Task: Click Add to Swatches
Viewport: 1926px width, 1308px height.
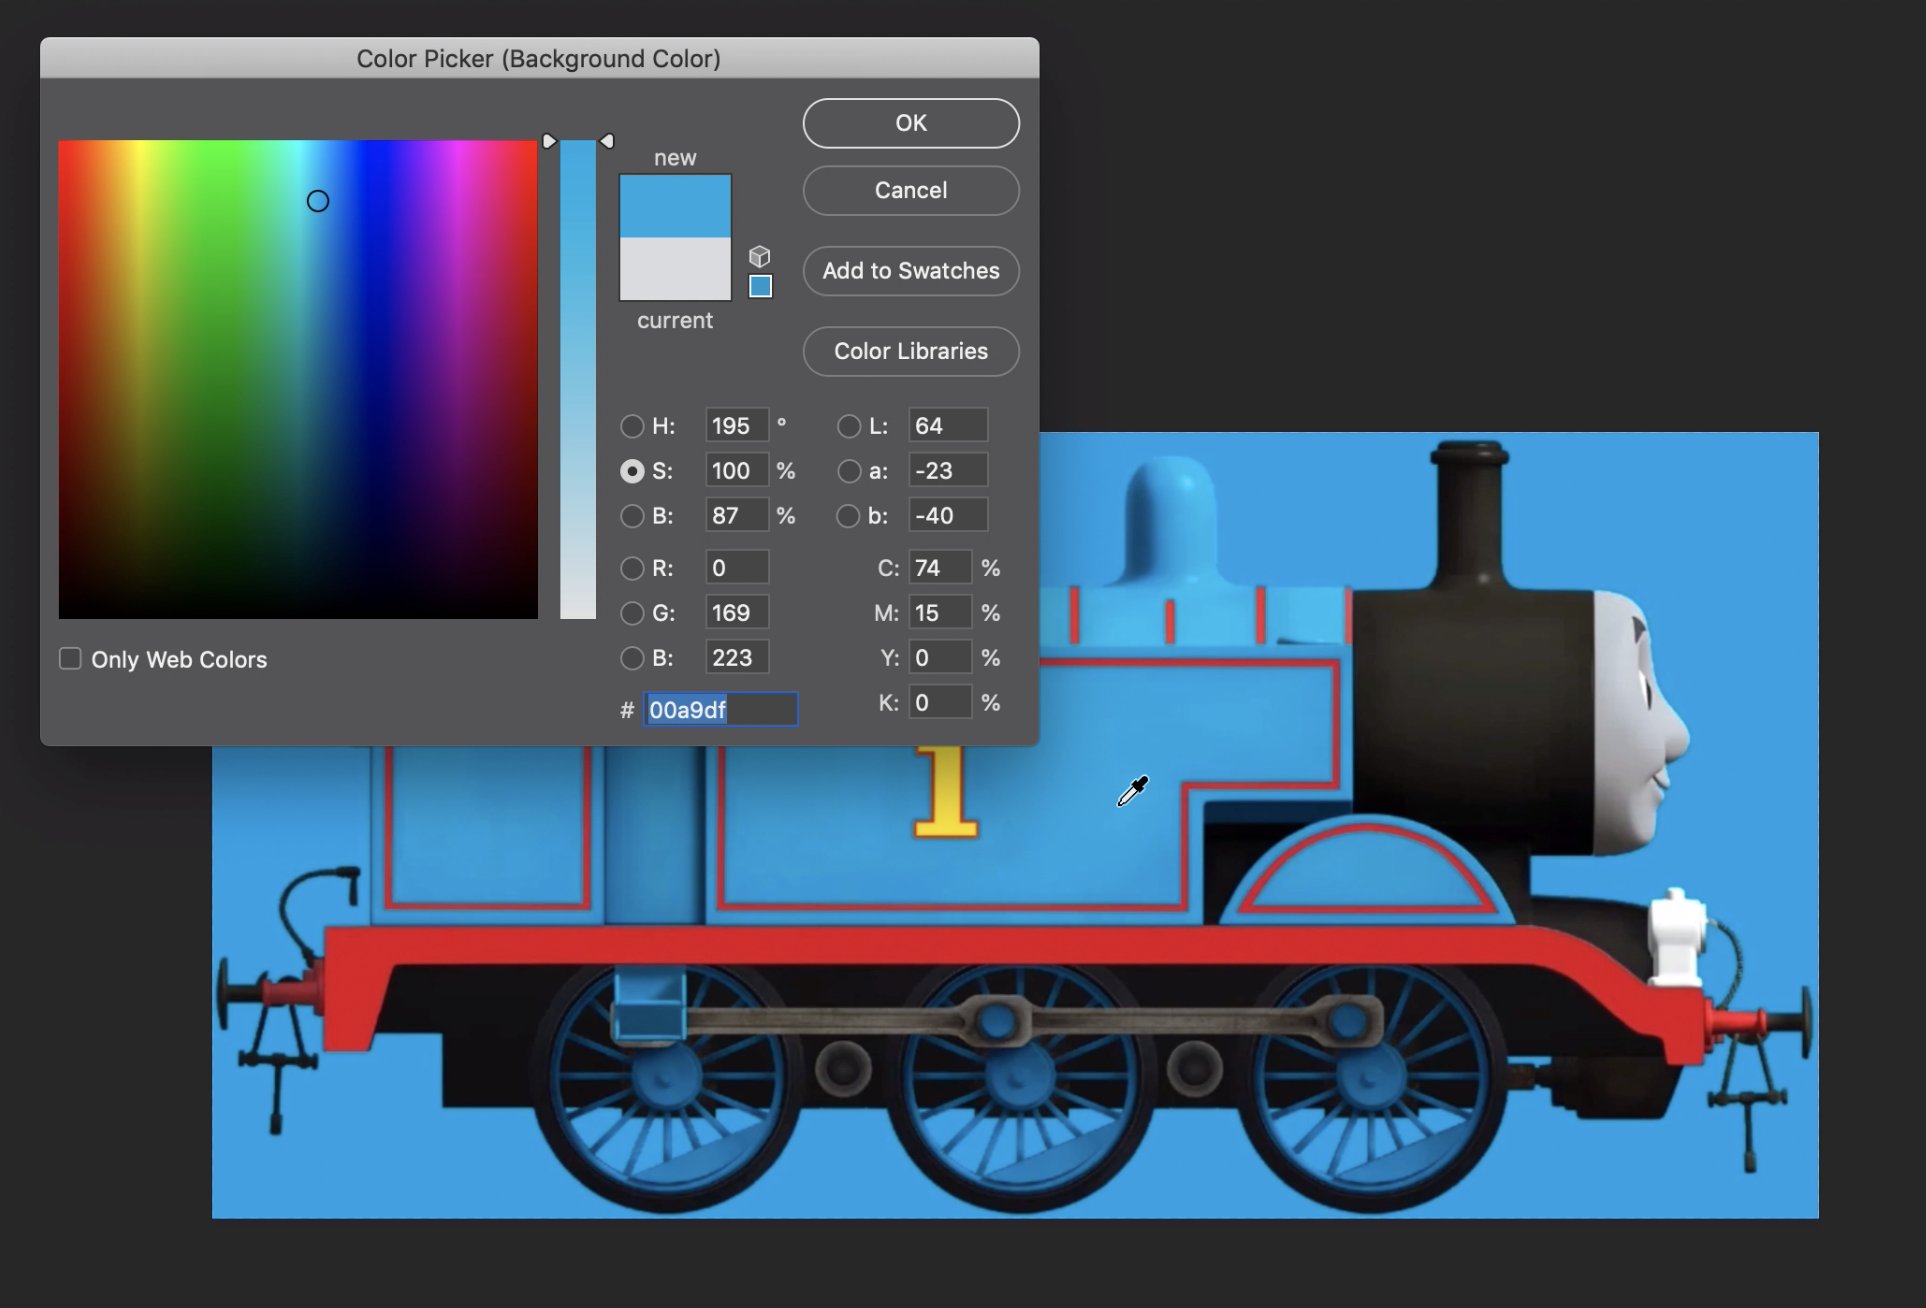Action: coord(911,271)
